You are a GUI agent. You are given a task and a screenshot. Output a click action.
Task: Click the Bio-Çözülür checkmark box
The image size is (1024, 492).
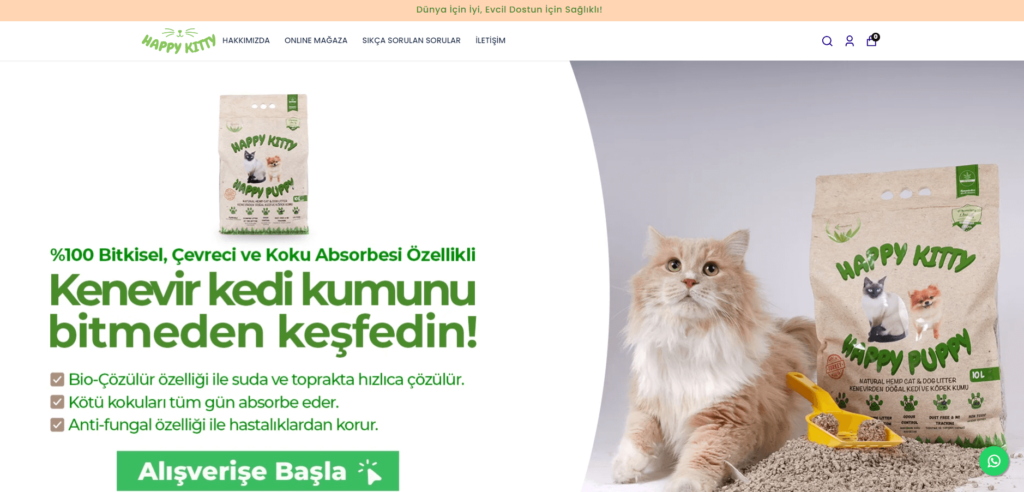[57, 380]
